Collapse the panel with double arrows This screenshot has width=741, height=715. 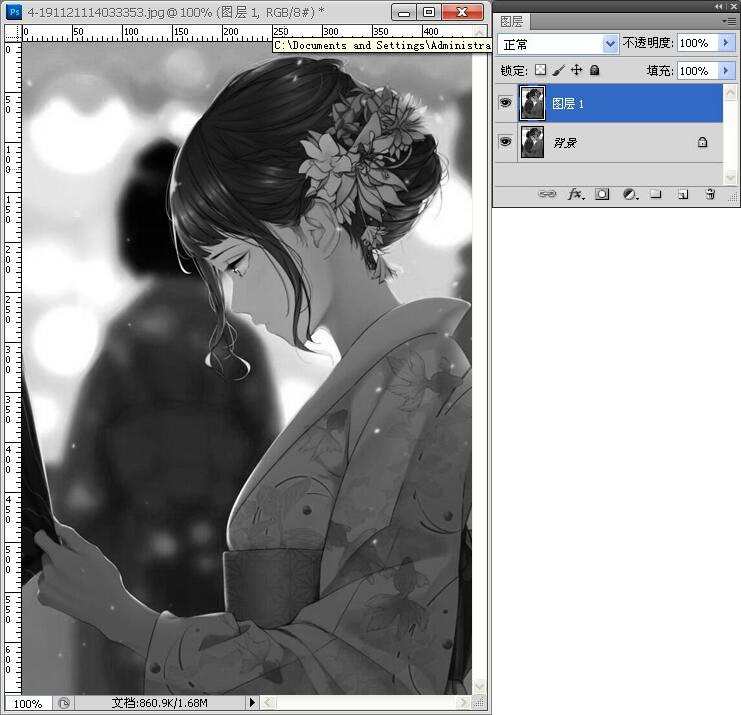tap(719, 6)
